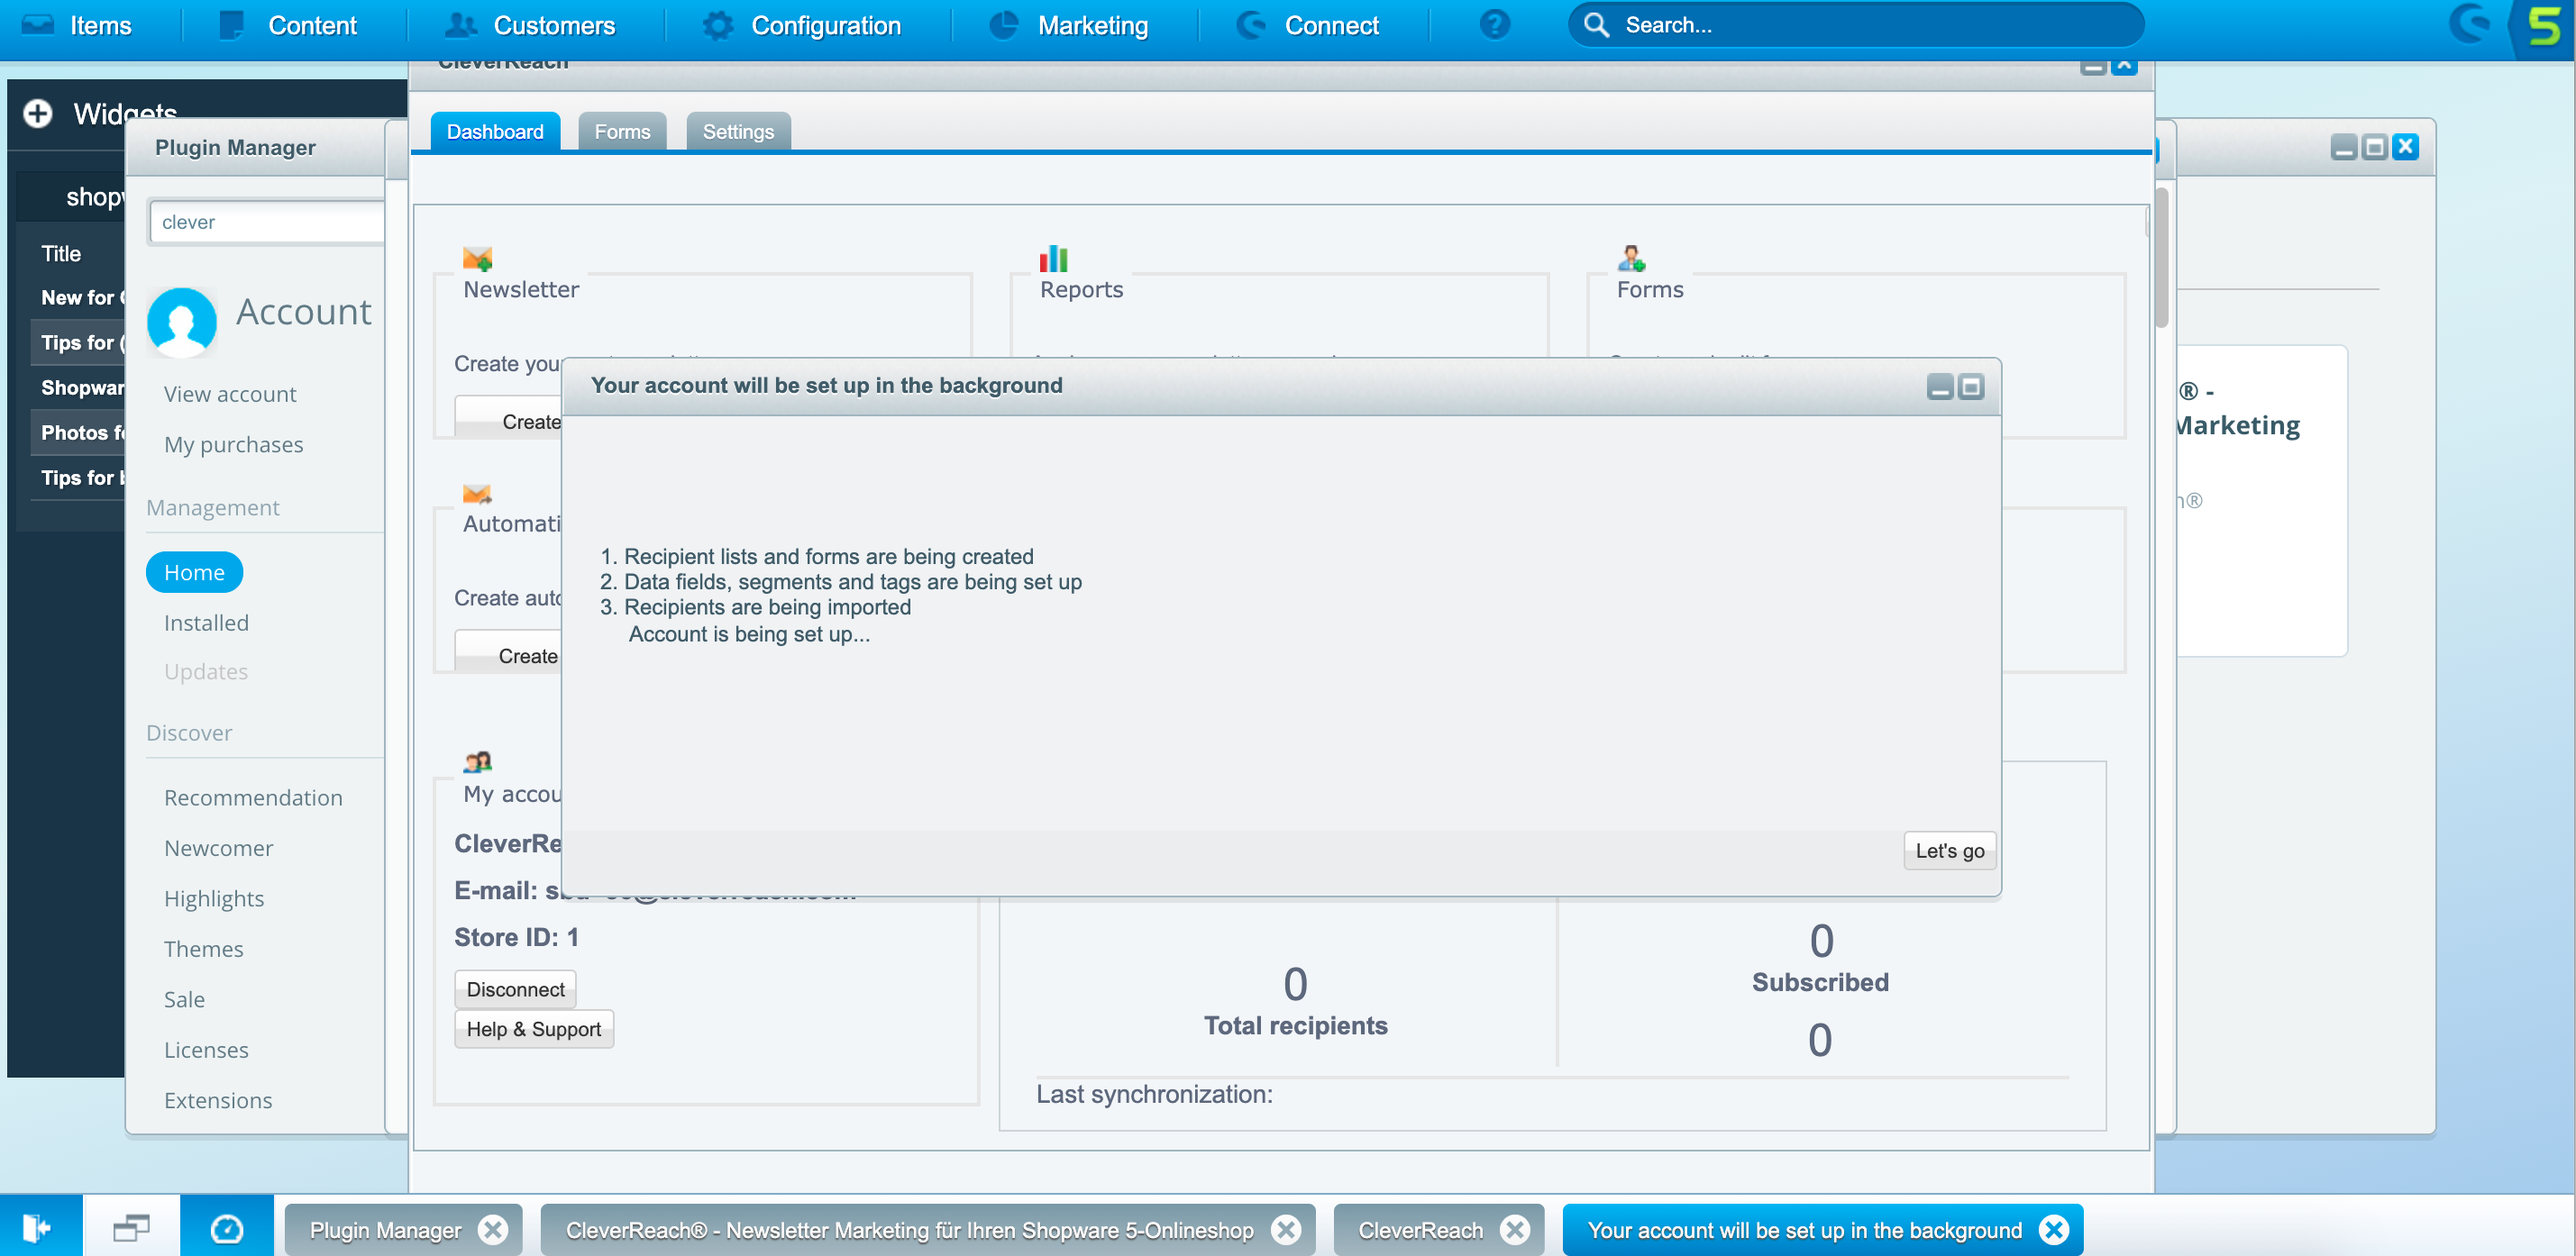The image size is (2576, 1256).
Task: Click the search field in top bar
Action: [1856, 25]
